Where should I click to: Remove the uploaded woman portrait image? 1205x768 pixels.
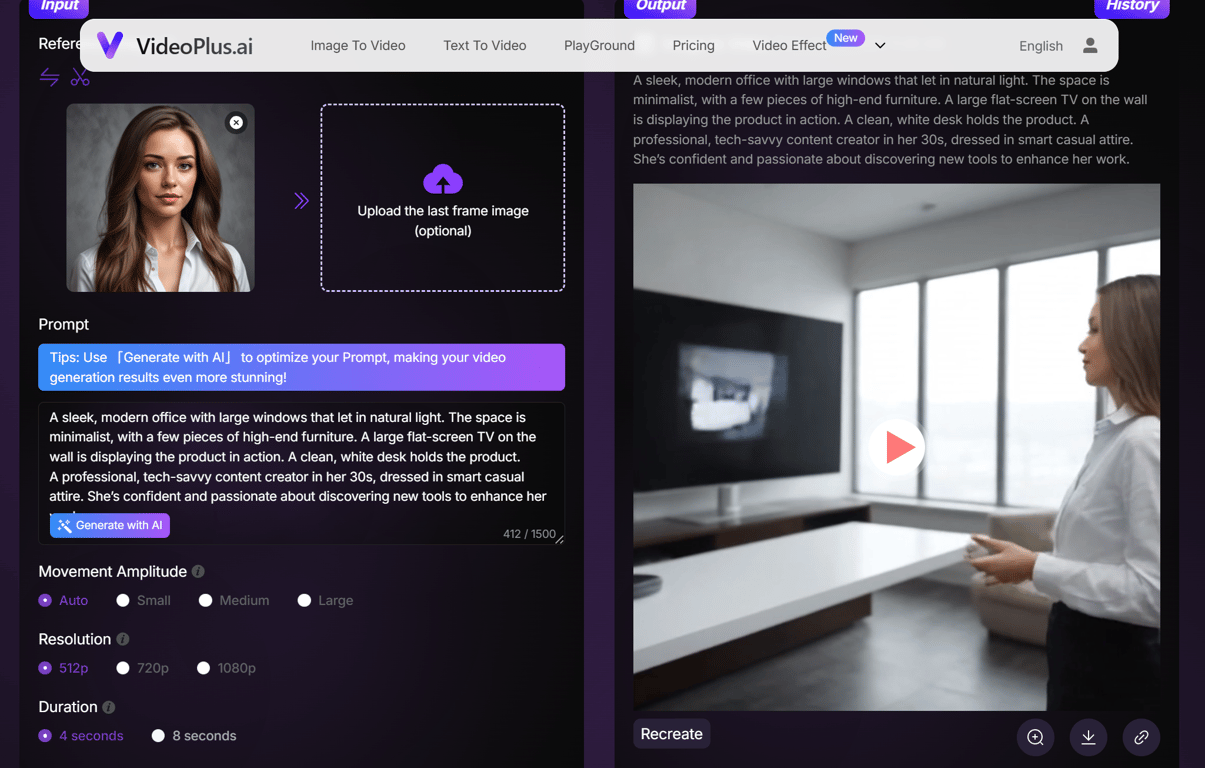pyautogui.click(x=236, y=122)
